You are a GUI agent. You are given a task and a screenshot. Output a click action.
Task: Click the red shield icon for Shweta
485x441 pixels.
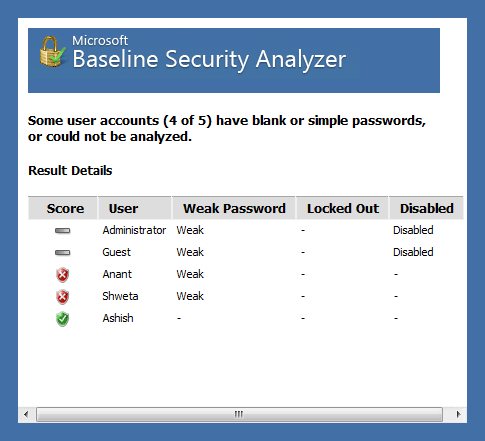click(x=62, y=297)
